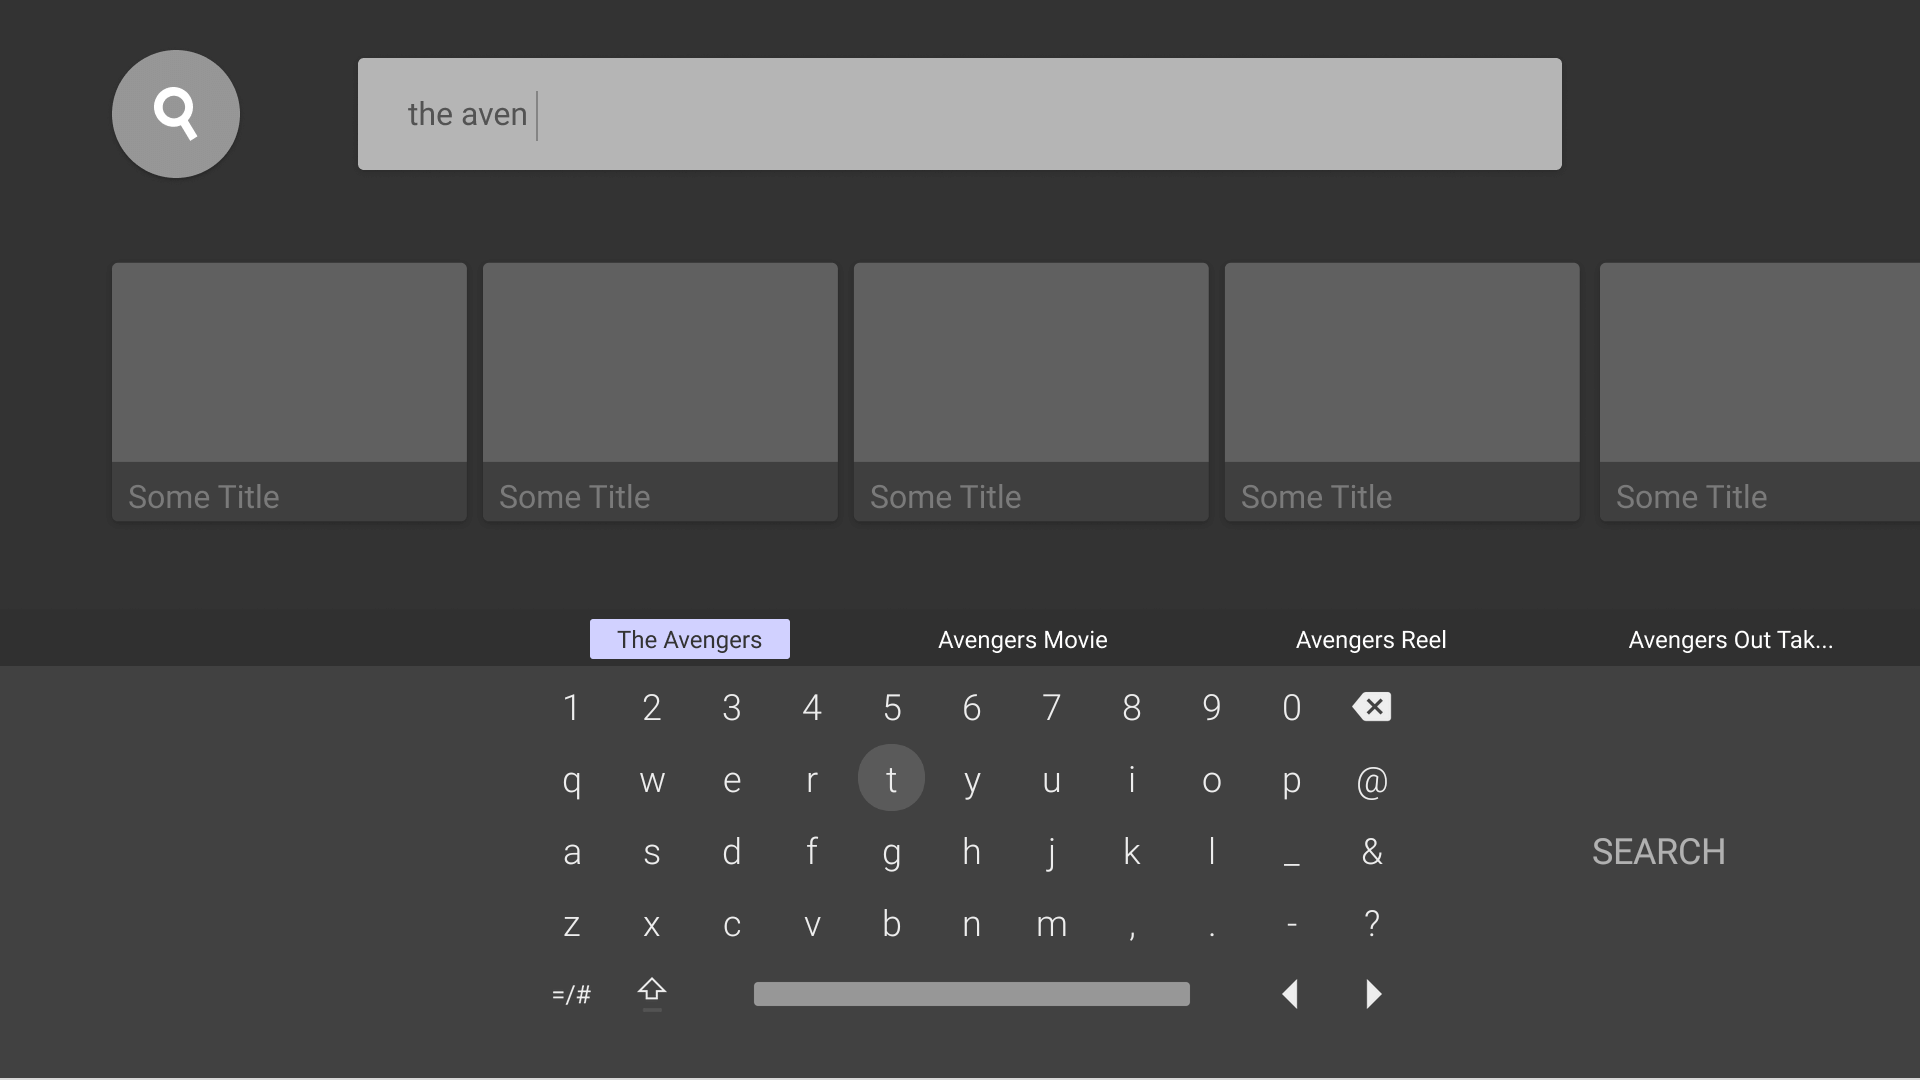Tap the letter a key
This screenshot has height=1080, width=1920.
pyautogui.click(x=572, y=853)
